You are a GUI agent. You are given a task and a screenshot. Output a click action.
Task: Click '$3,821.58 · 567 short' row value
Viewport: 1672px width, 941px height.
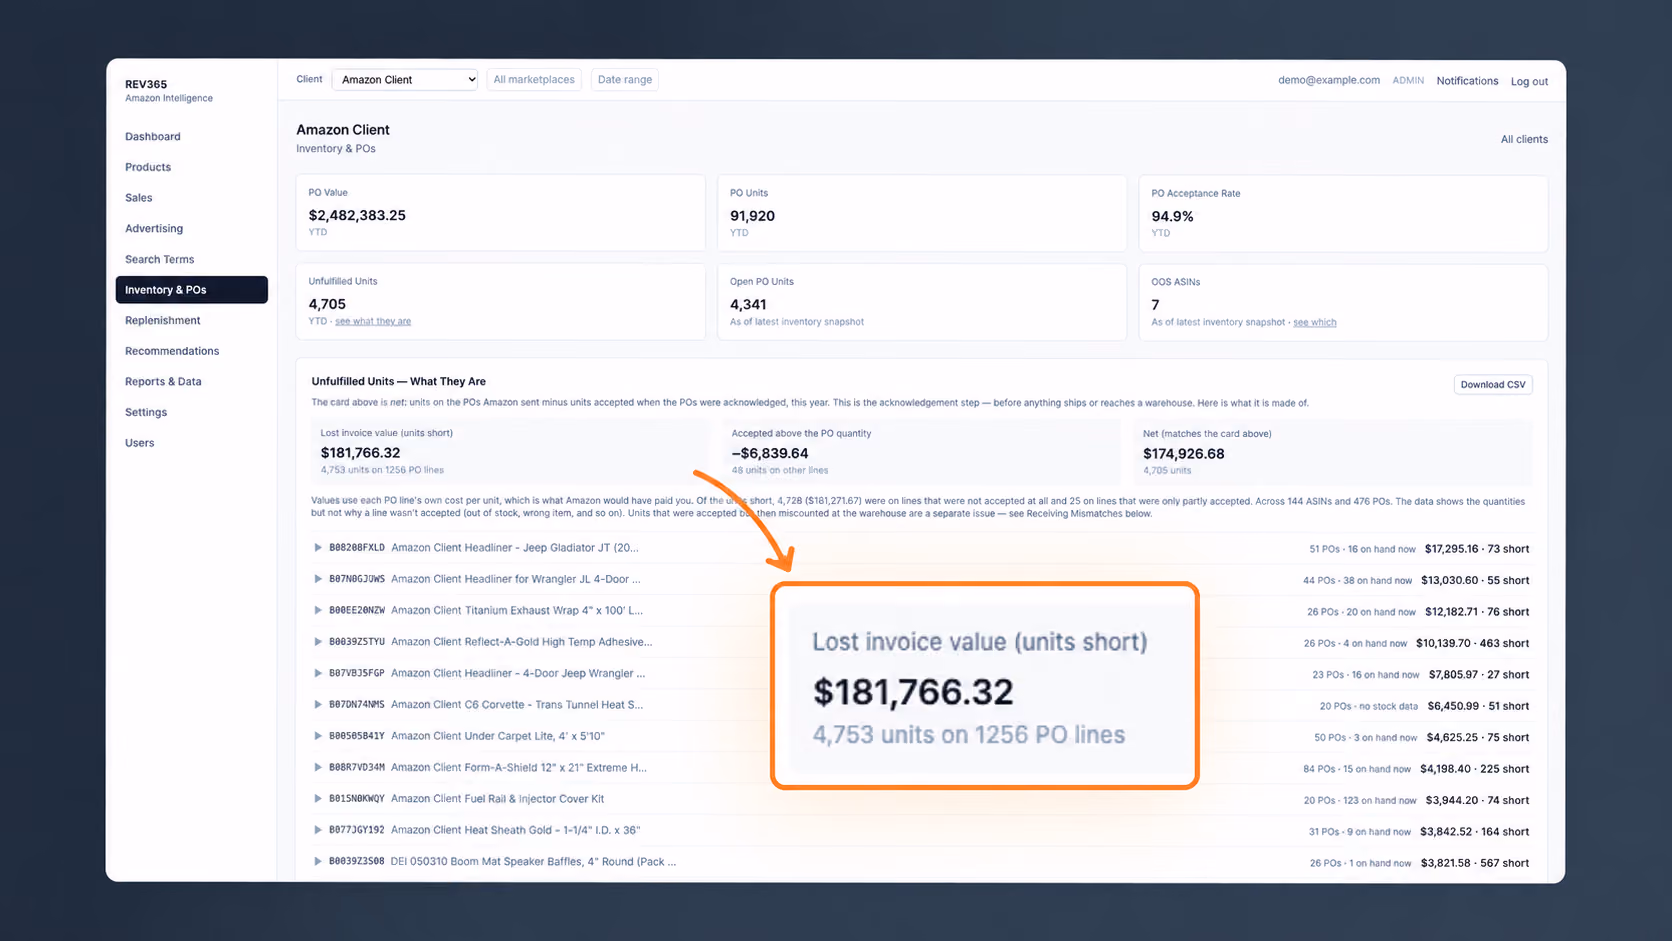pyautogui.click(x=1475, y=863)
